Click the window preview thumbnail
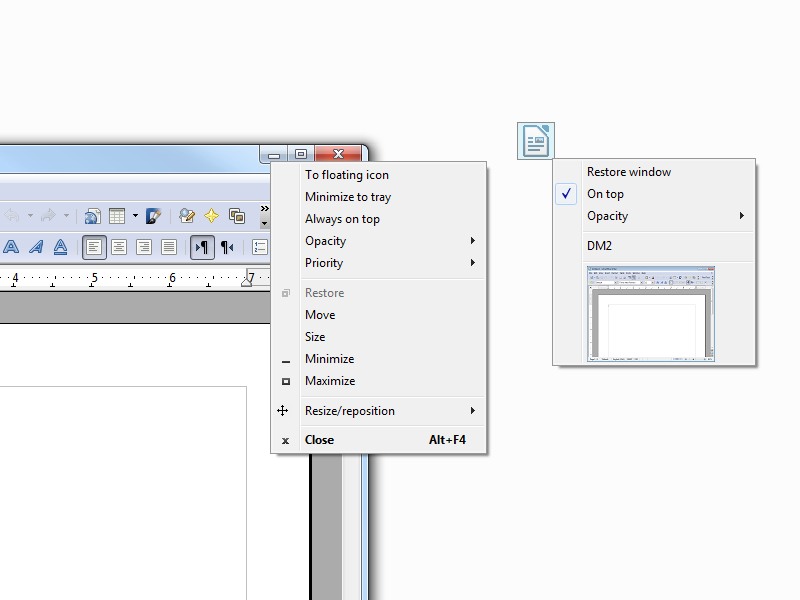 pos(651,313)
